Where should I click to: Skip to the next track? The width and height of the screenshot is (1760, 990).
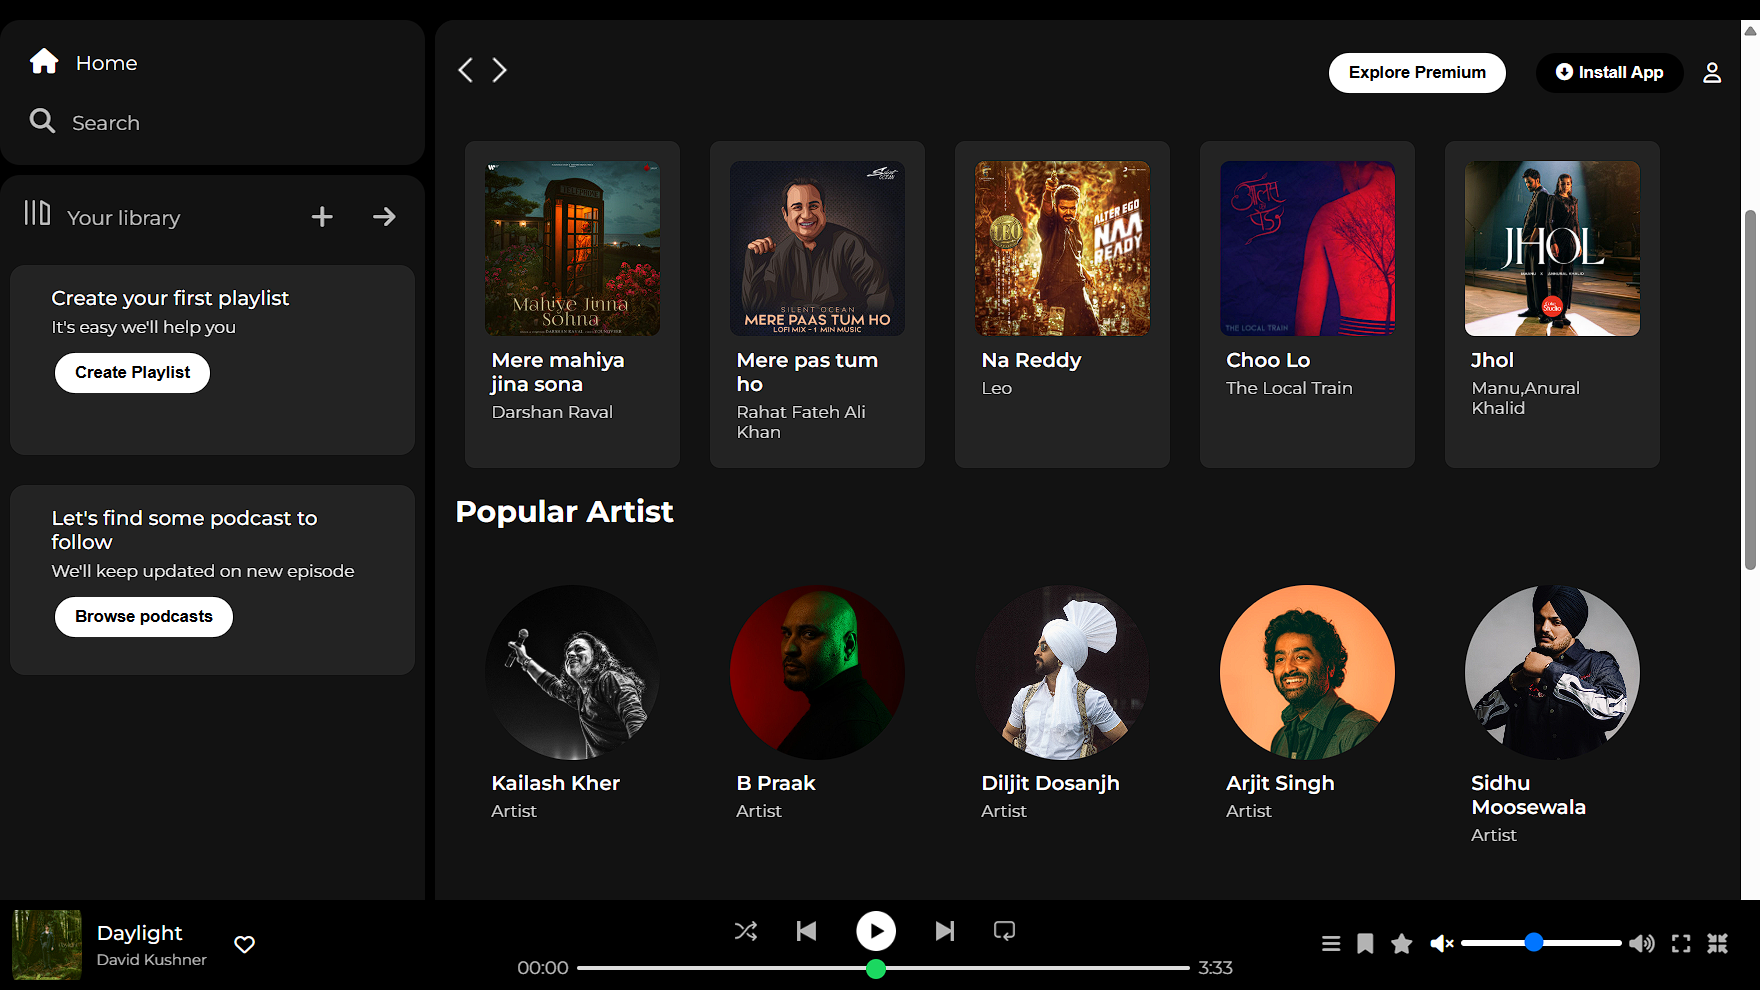[944, 932]
